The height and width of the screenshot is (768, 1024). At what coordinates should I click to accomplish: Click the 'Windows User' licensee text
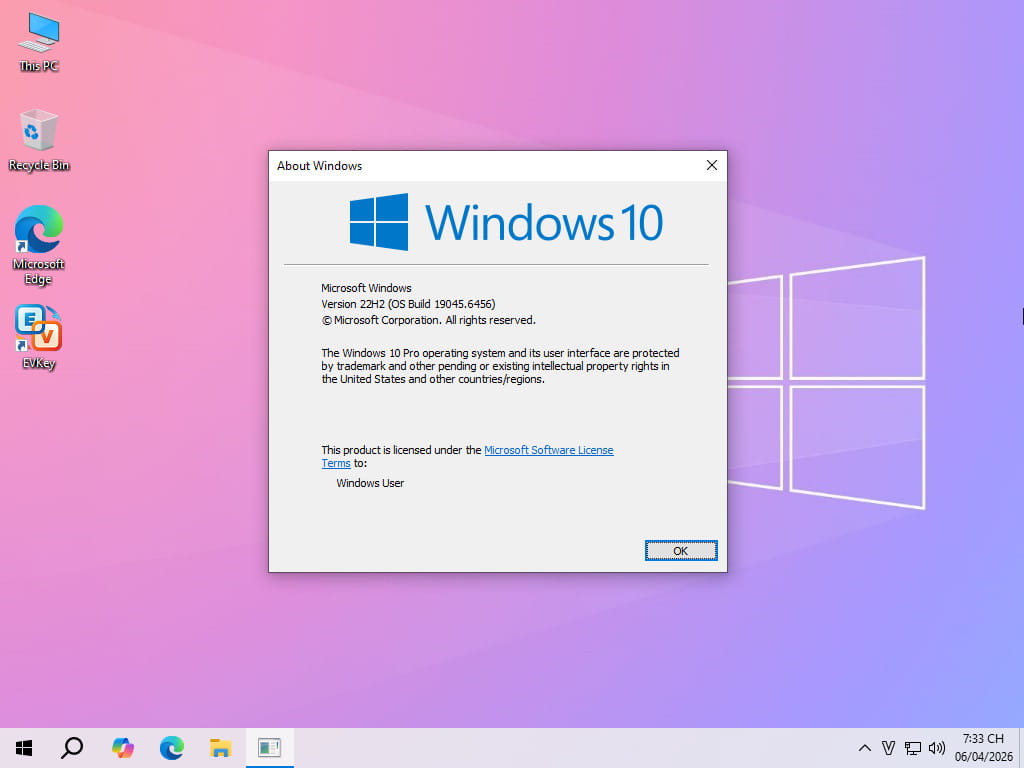pos(370,483)
